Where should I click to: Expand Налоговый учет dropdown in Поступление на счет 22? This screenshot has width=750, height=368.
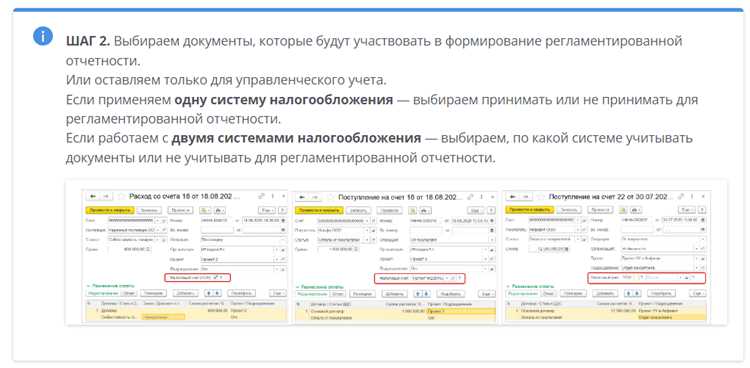pyautogui.click(x=680, y=278)
